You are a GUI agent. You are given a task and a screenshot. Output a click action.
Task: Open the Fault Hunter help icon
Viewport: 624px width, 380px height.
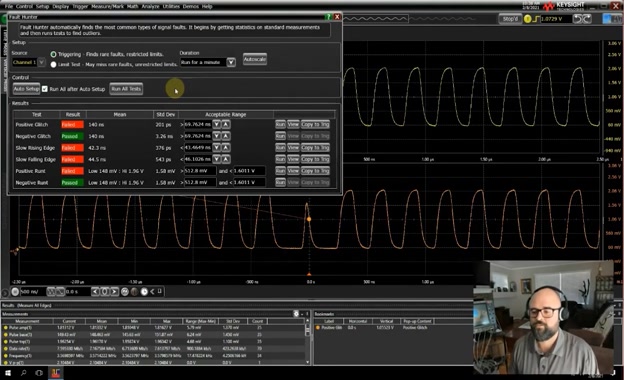(328, 17)
